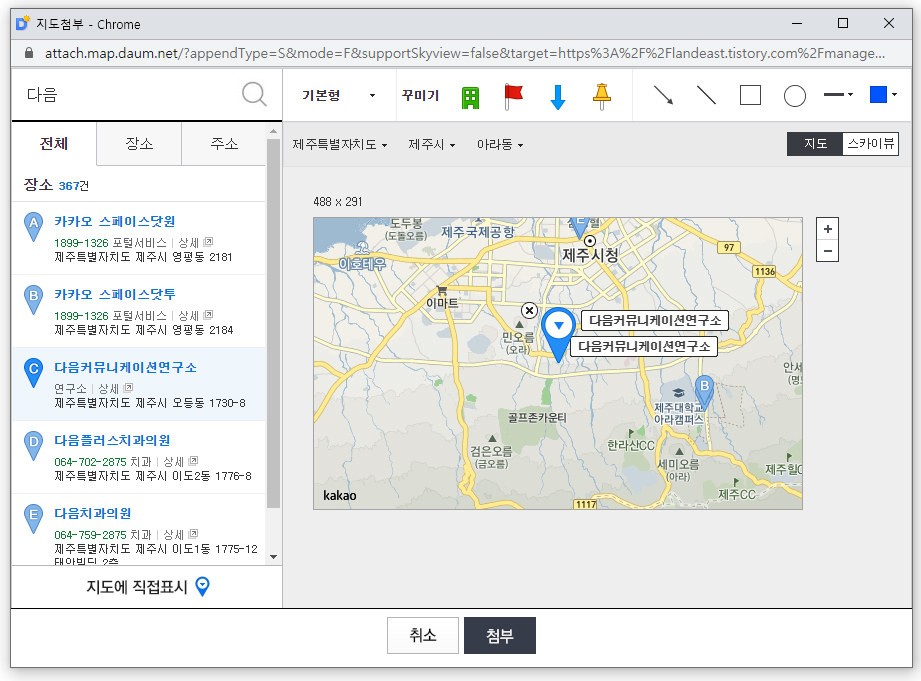Select the 주소 tab
The height and width of the screenshot is (681, 921).
click(x=224, y=144)
